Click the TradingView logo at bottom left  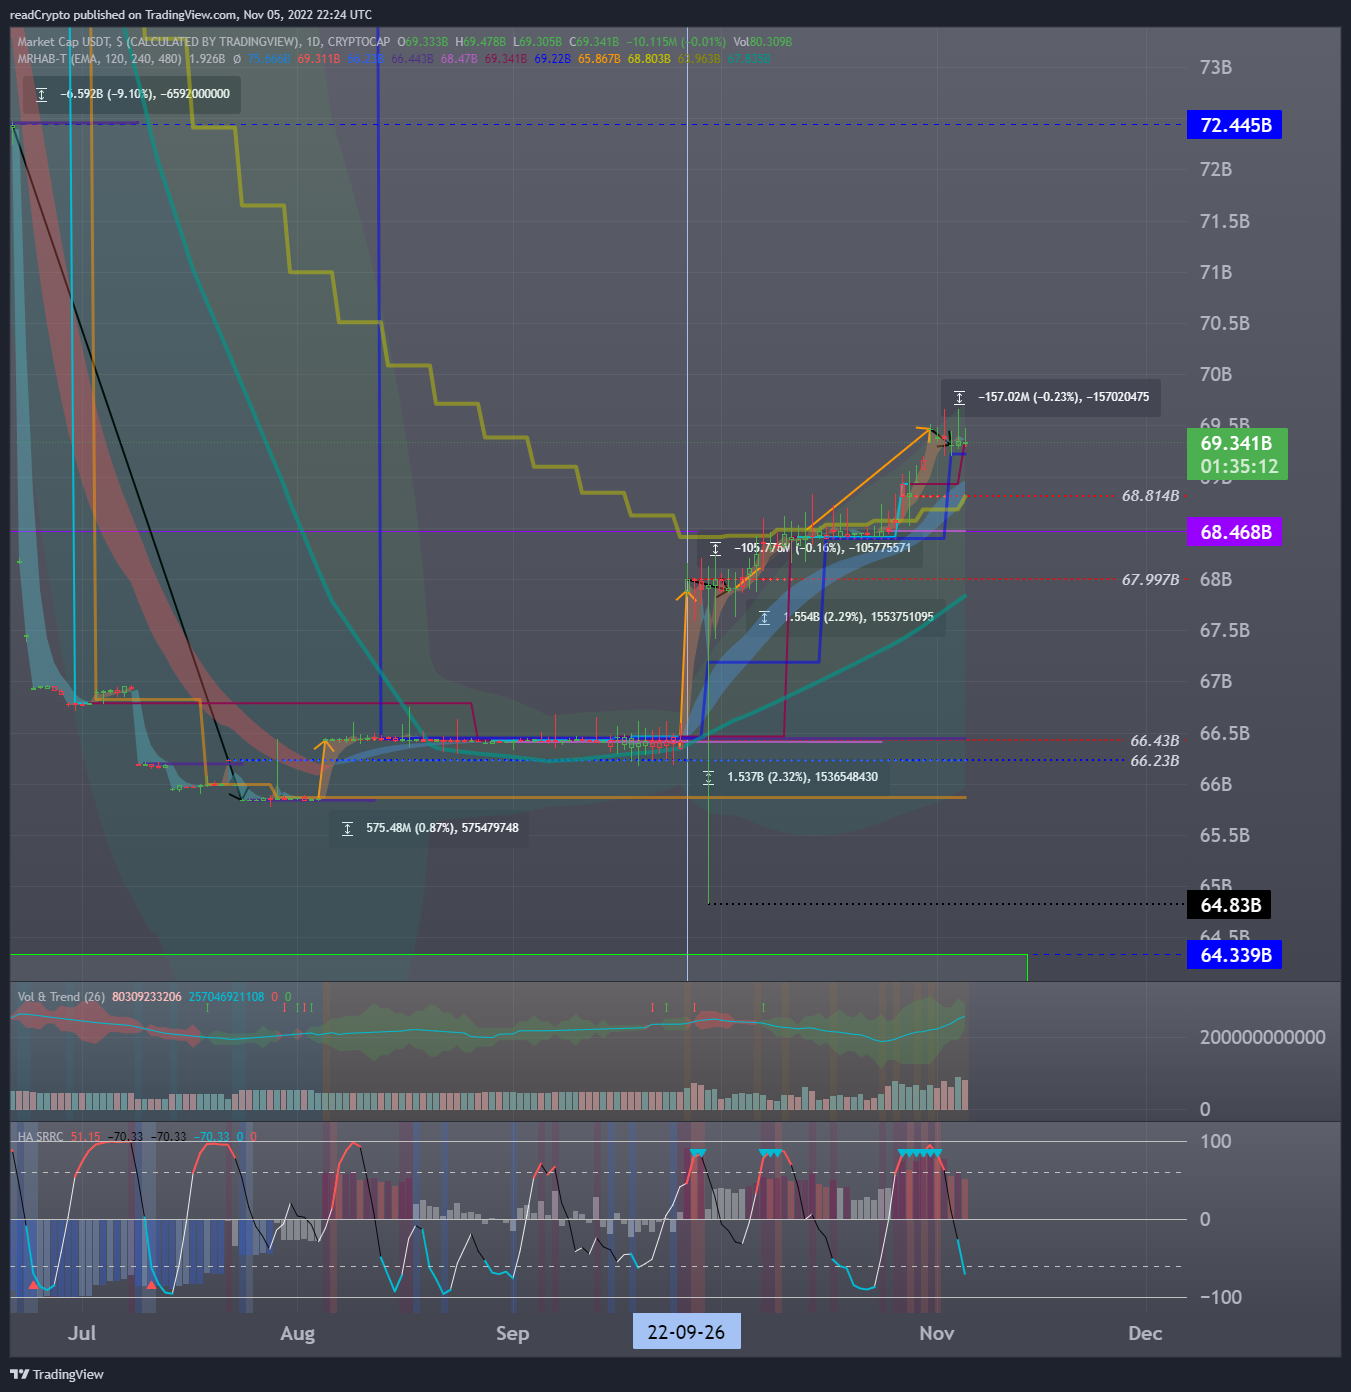click(57, 1374)
